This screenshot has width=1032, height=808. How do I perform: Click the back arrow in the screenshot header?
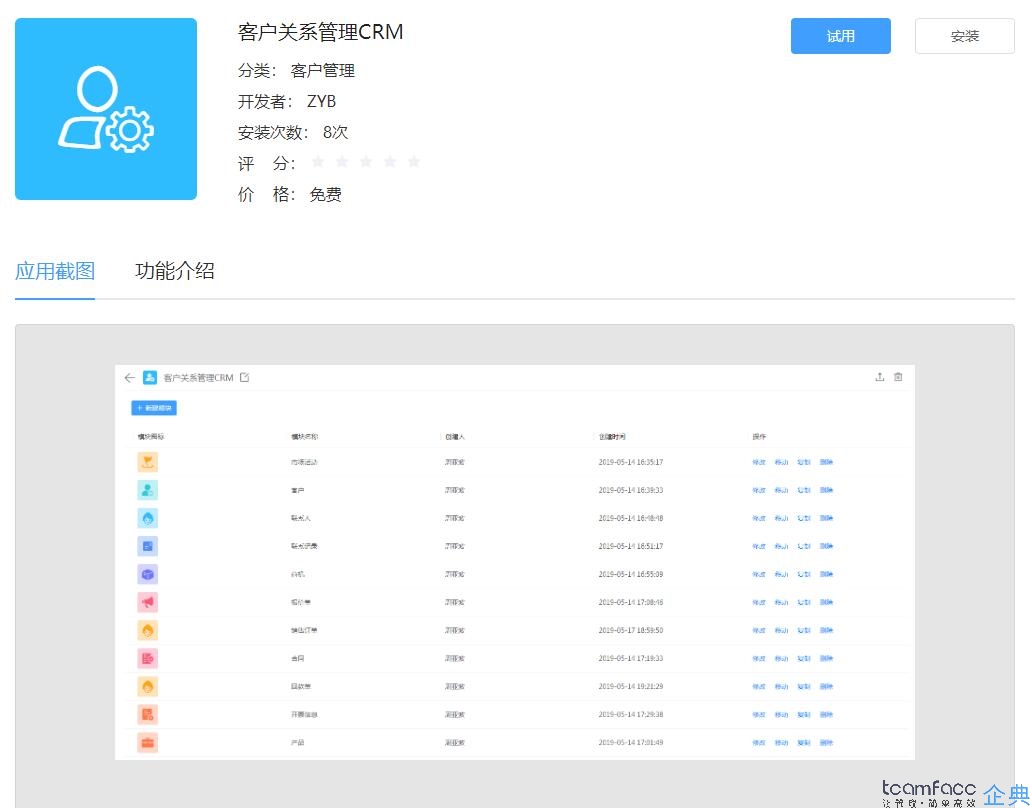[x=129, y=378]
